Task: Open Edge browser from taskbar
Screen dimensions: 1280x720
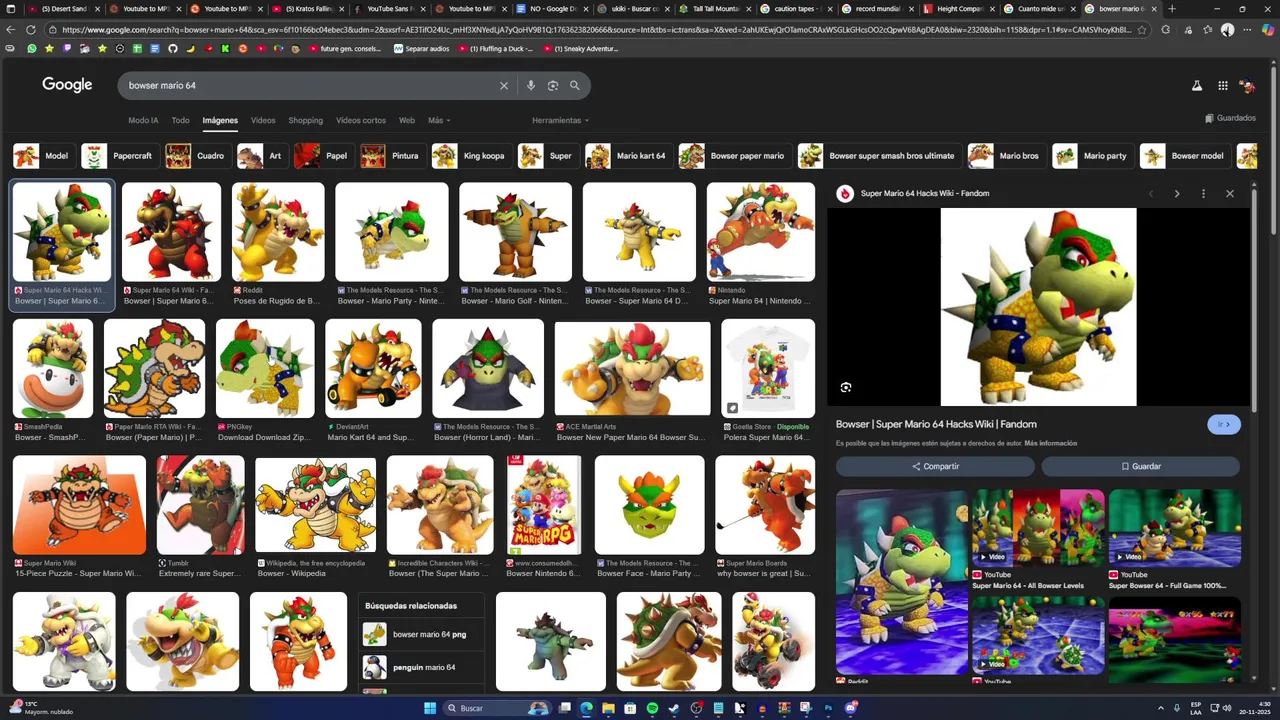Action: [x=586, y=708]
